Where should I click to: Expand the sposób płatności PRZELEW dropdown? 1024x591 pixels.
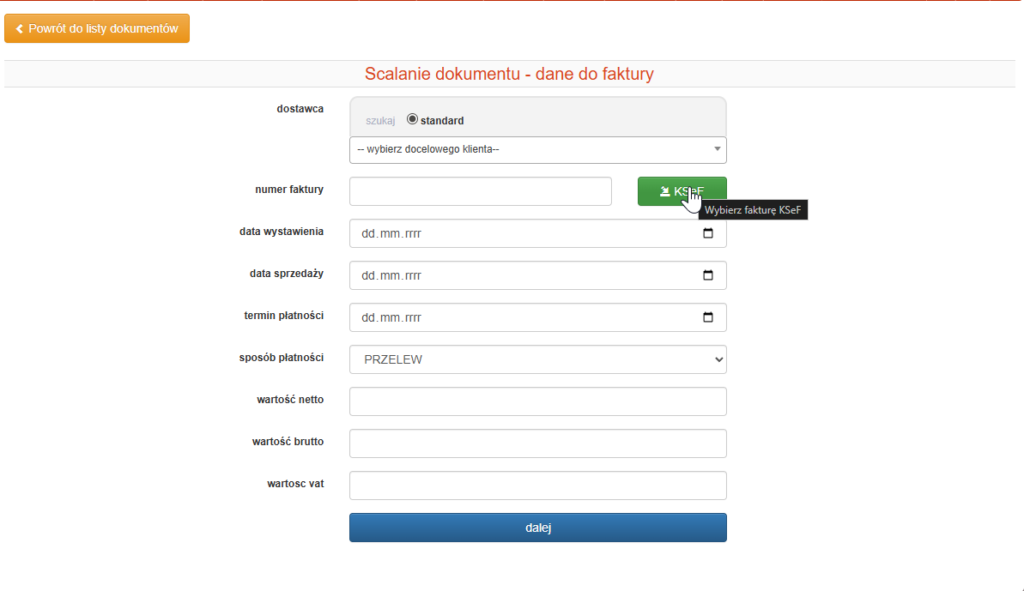pyautogui.click(x=537, y=360)
